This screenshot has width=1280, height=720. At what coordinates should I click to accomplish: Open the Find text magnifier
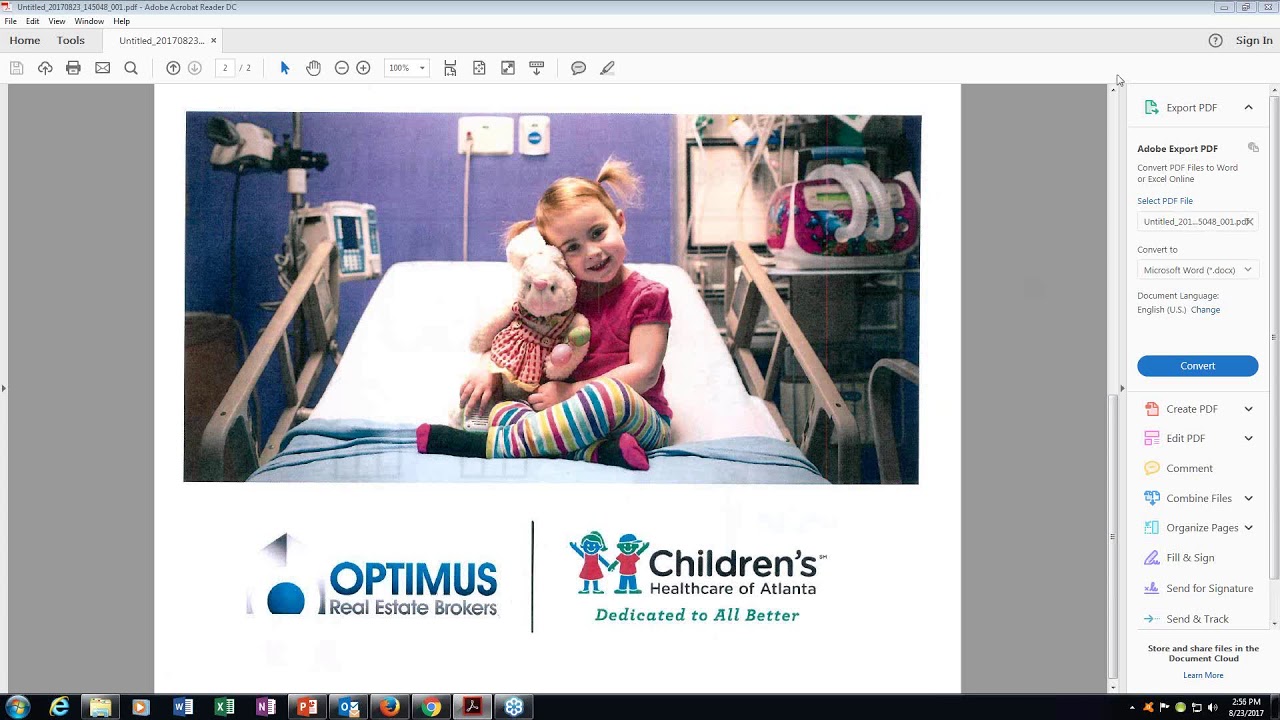pos(131,68)
